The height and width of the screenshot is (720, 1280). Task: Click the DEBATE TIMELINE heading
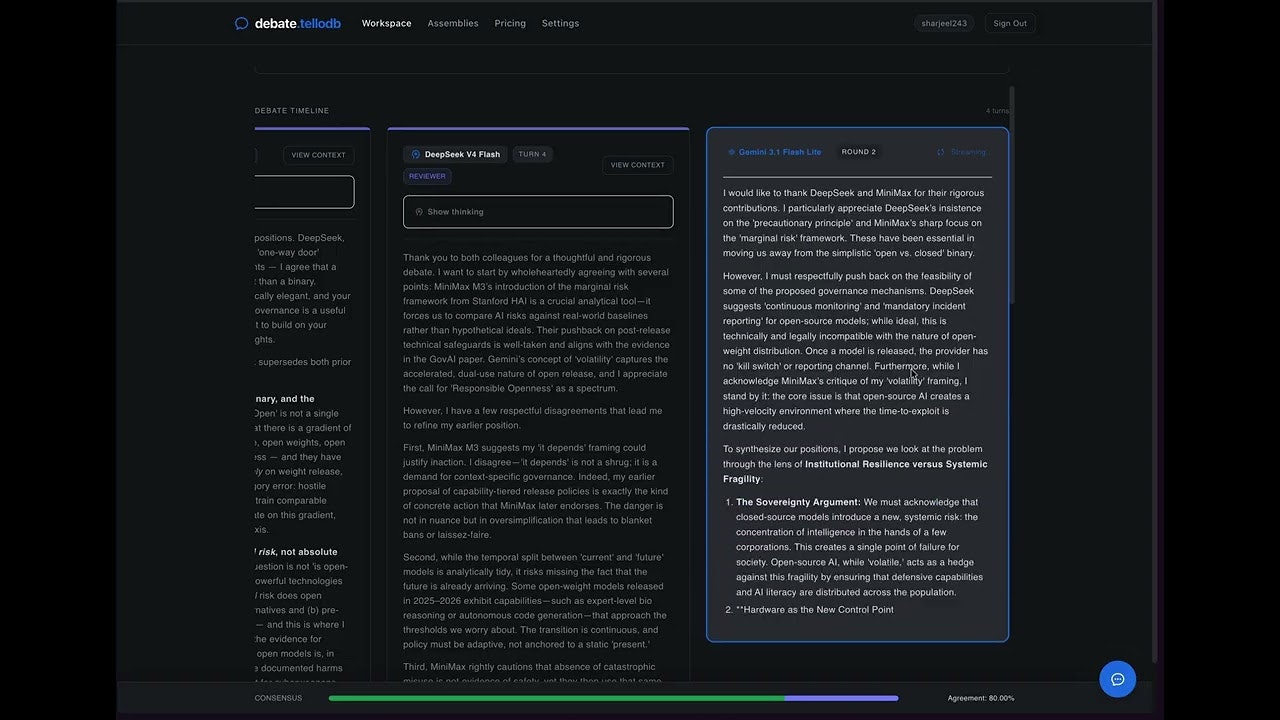pos(292,111)
